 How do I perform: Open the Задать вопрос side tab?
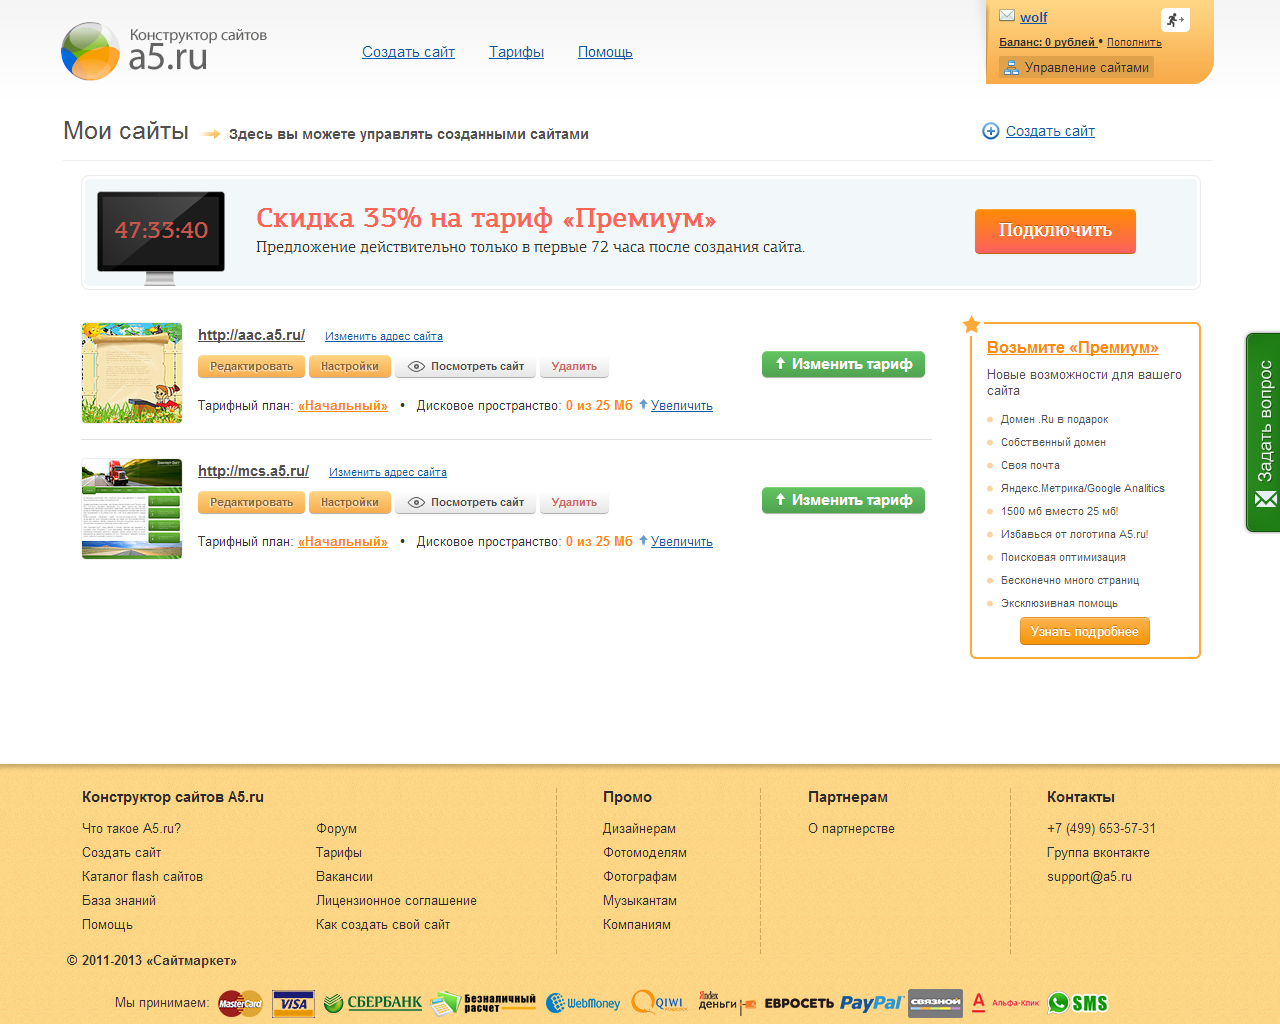pos(1264,432)
